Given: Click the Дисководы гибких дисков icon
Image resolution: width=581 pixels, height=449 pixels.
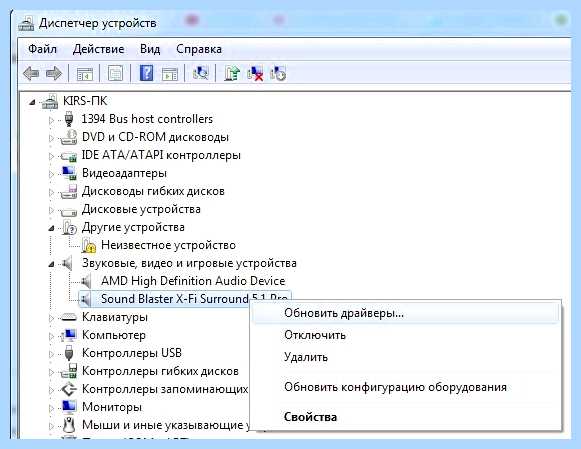Looking at the screenshot, I should (x=69, y=191).
